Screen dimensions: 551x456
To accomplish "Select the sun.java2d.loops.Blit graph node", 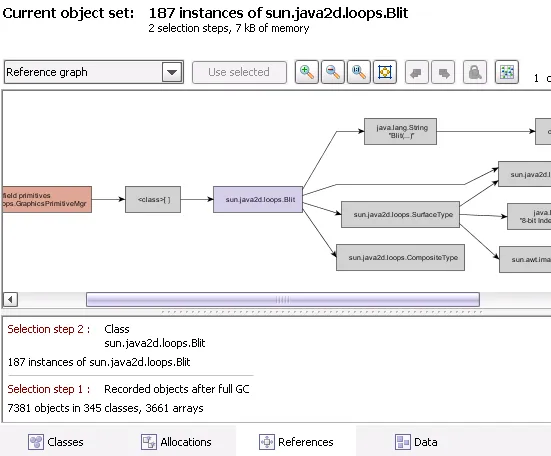I will pos(258,200).
